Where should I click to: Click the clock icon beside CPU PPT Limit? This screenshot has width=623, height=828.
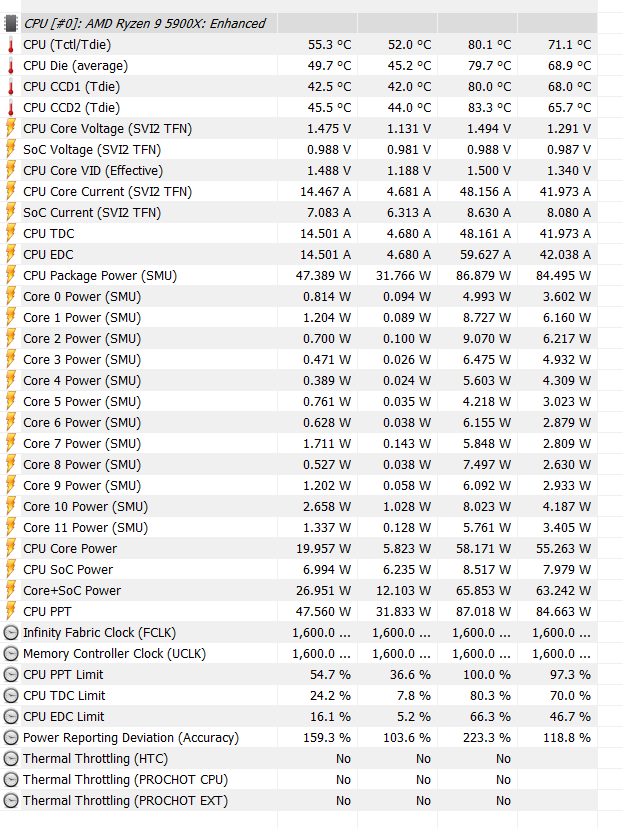coord(11,674)
